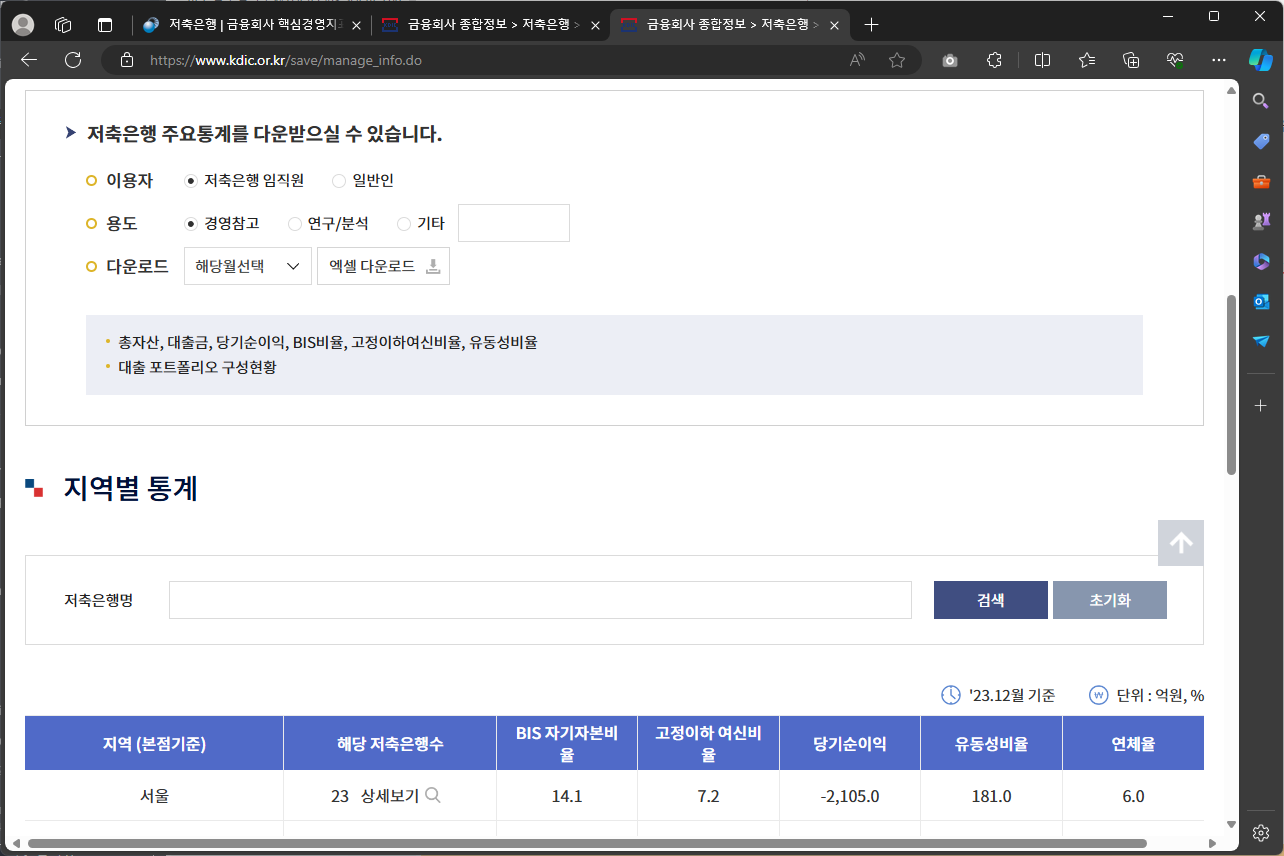The height and width of the screenshot is (856, 1284).
Task: Close the active 금융회사 종합정보 tab
Action: (834, 25)
